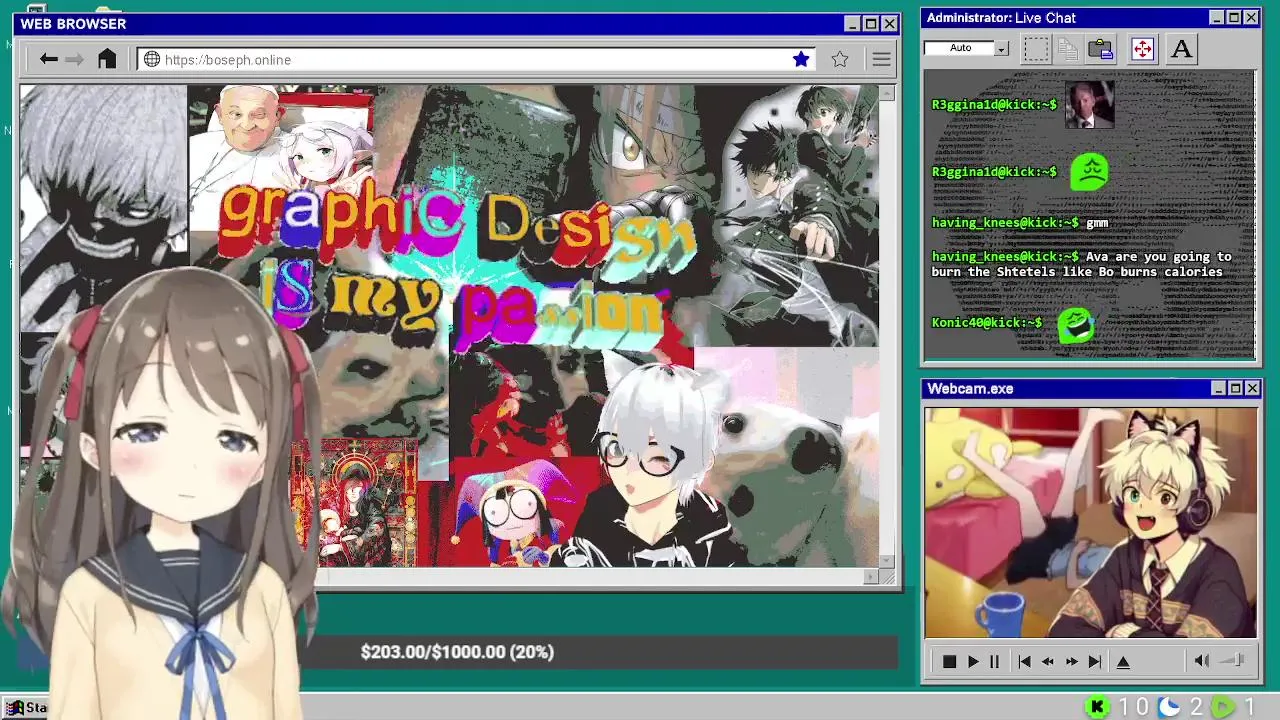Screen dimensions: 1280x720
Task: Pause the Webcam.exe playback
Action: point(994,662)
